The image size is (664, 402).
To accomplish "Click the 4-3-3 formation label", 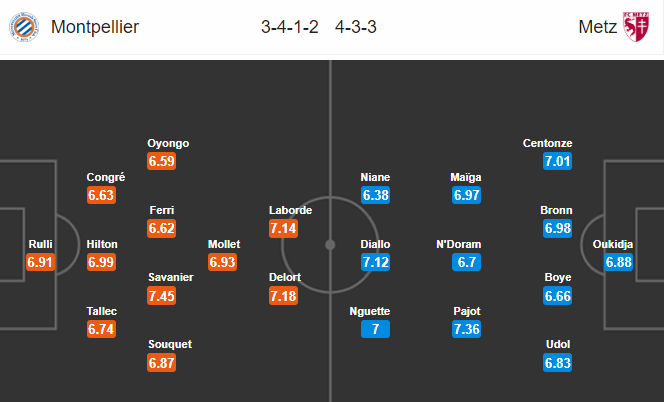I will tap(356, 27).
